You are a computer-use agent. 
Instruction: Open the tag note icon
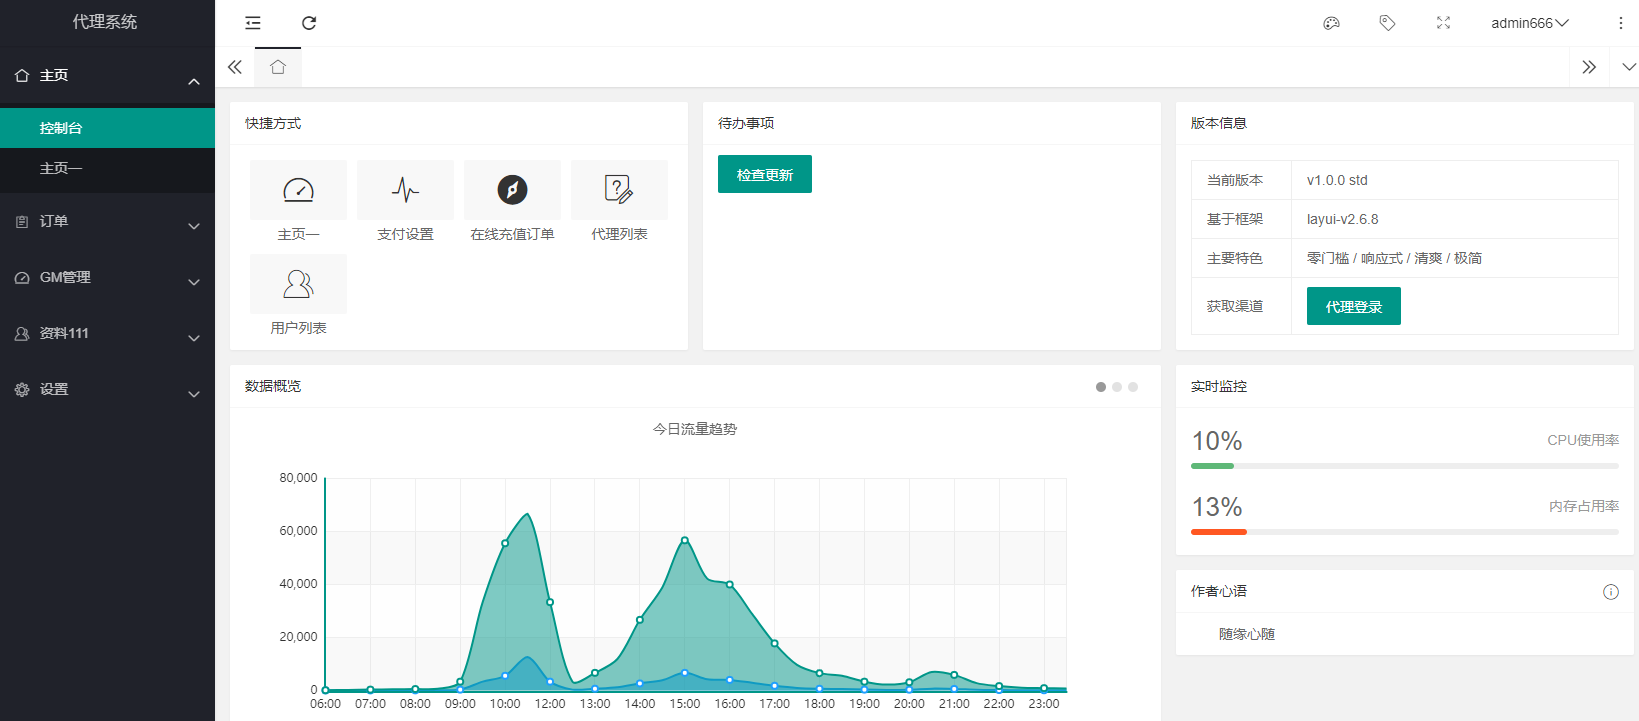(x=1387, y=23)
